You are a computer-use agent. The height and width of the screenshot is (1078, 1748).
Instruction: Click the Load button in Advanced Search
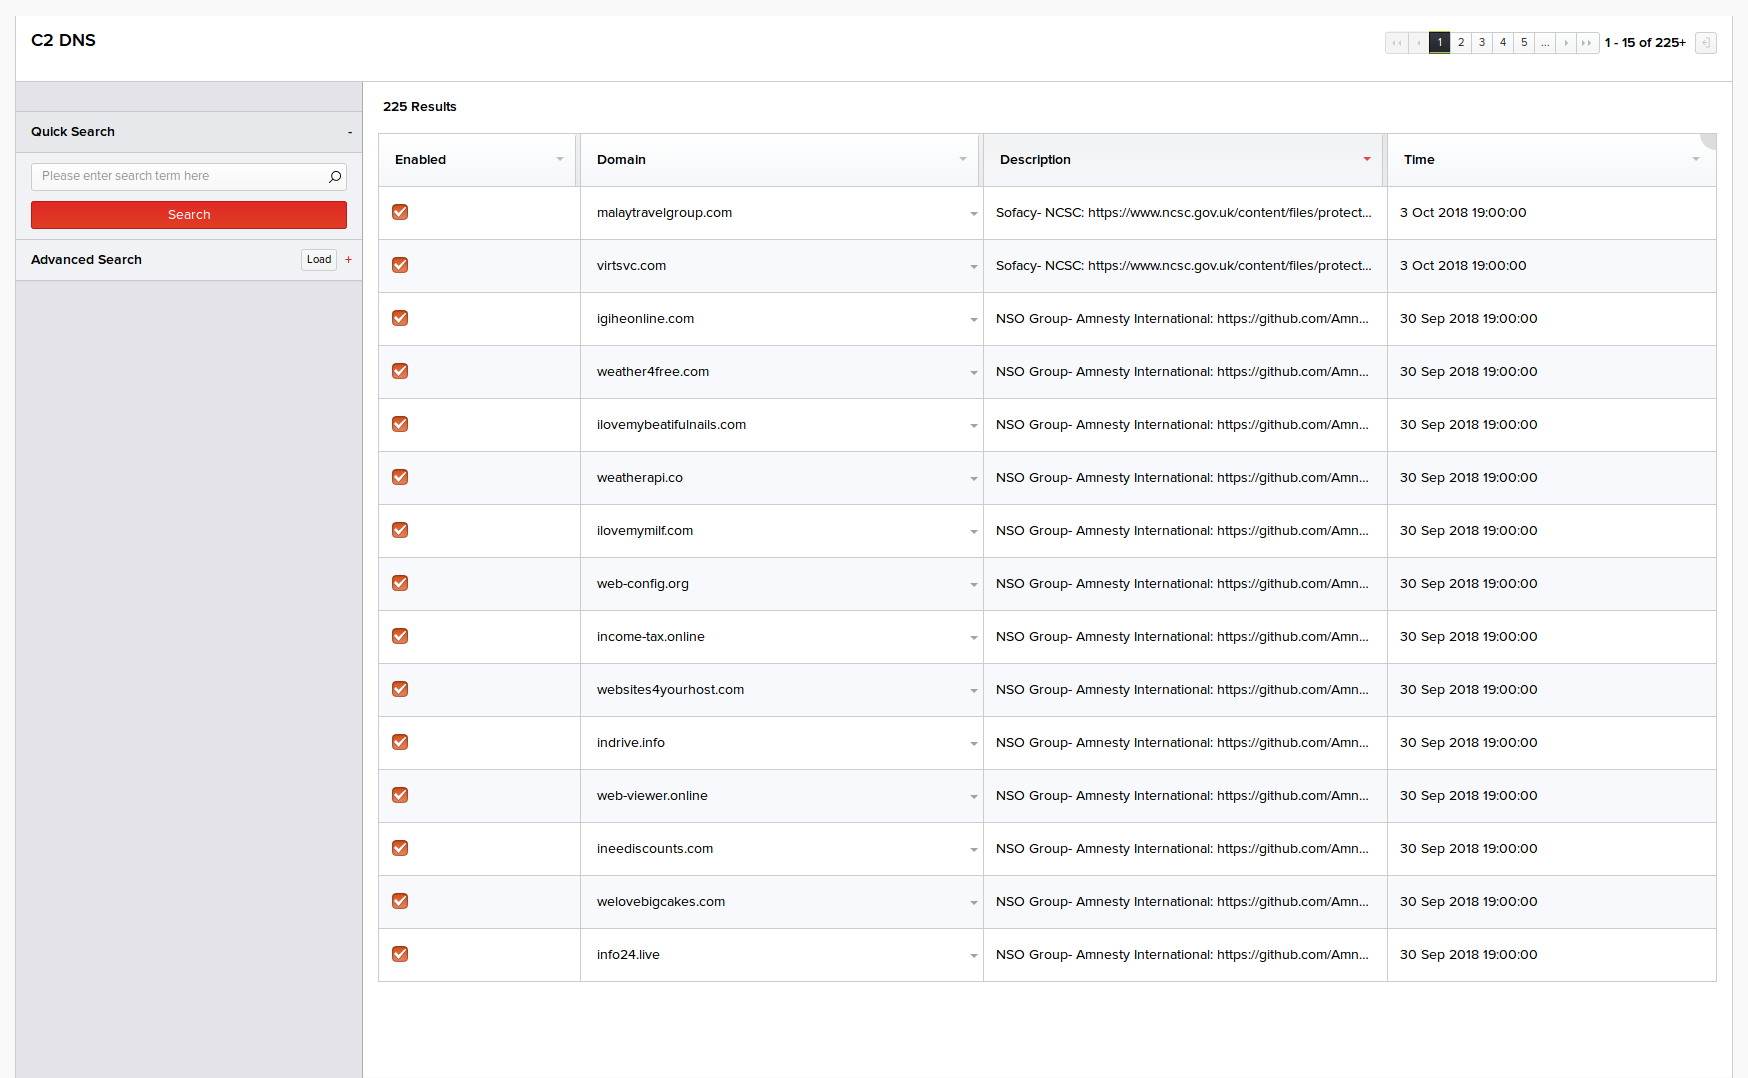[319, 260]
